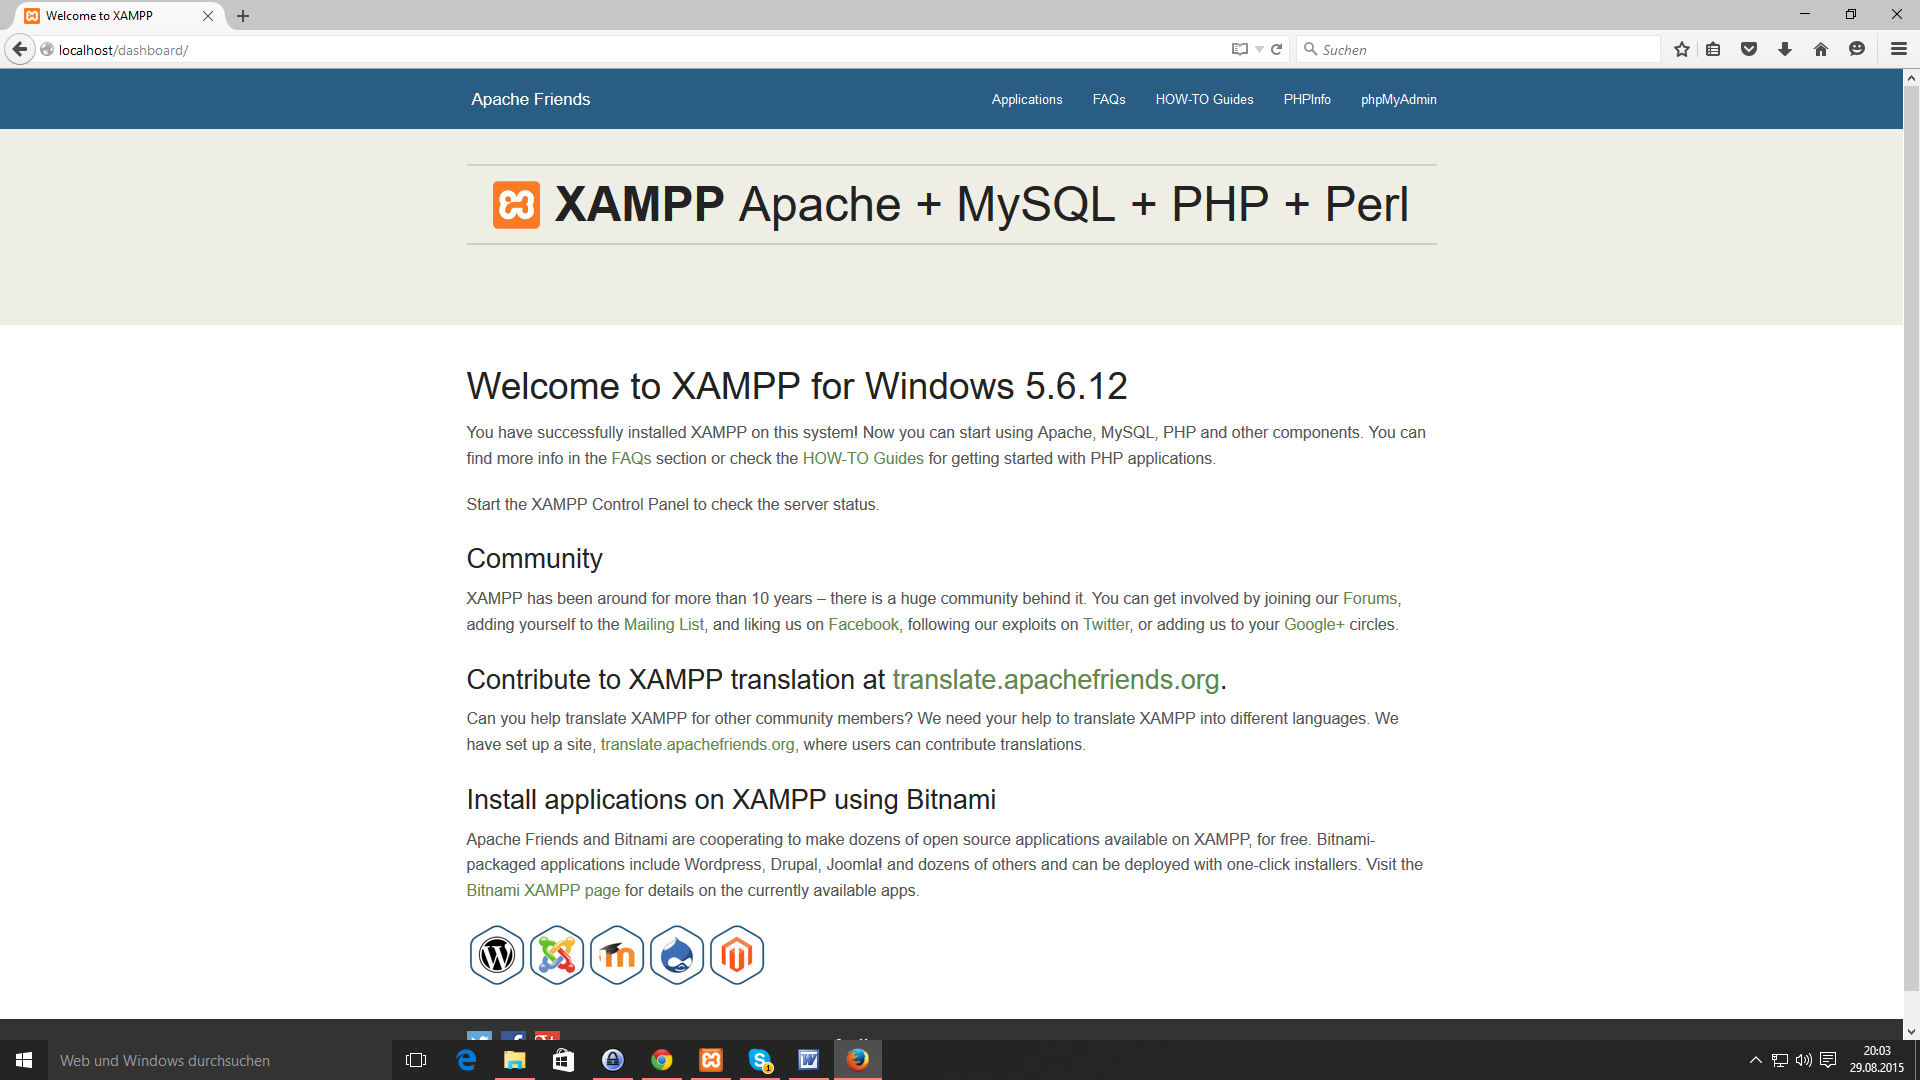The width and height of the screenshot is (1920, 1080).
Task: Open XAMPP app in Windows taskbar
Action: [x=711, y=1060]
